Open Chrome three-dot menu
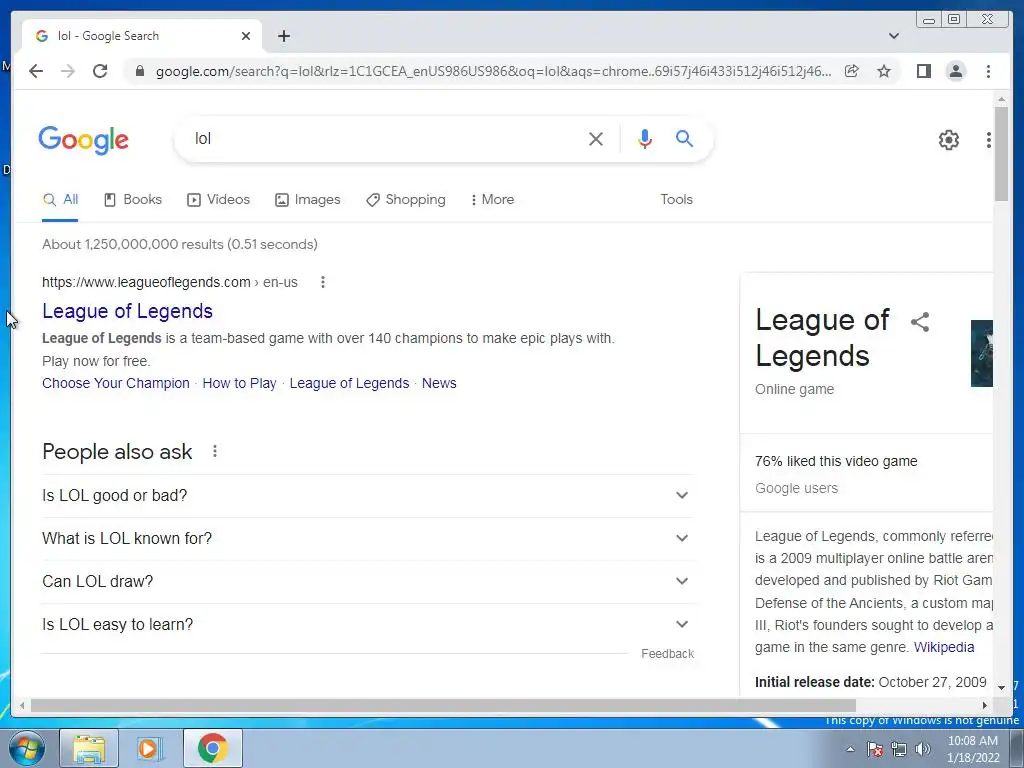This screenshot has width=1024, height=768. point(988,71)
